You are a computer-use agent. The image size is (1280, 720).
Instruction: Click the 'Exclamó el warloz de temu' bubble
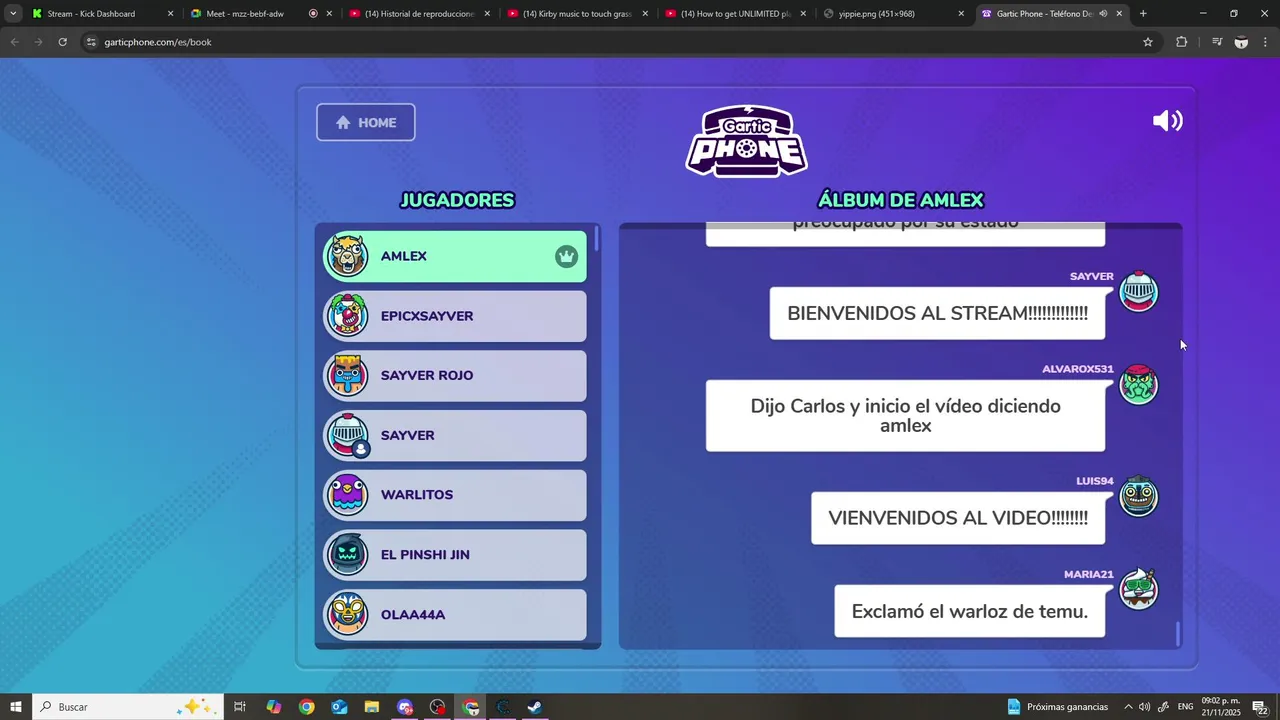point(969,611)
